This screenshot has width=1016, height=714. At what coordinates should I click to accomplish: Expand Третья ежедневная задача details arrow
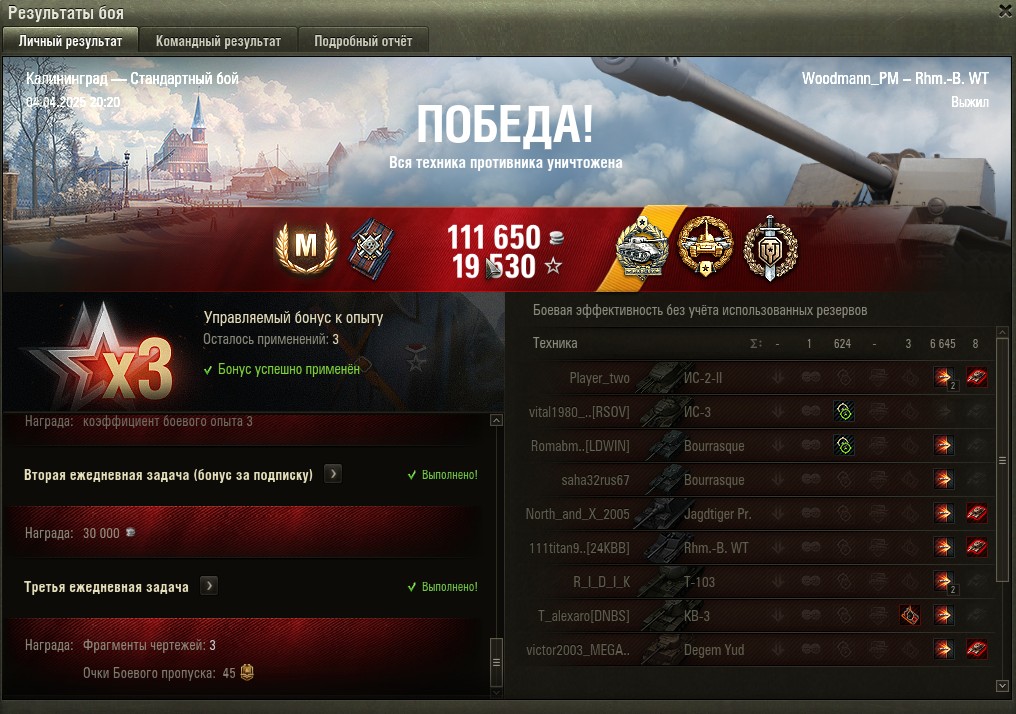[x=209, y=586]
